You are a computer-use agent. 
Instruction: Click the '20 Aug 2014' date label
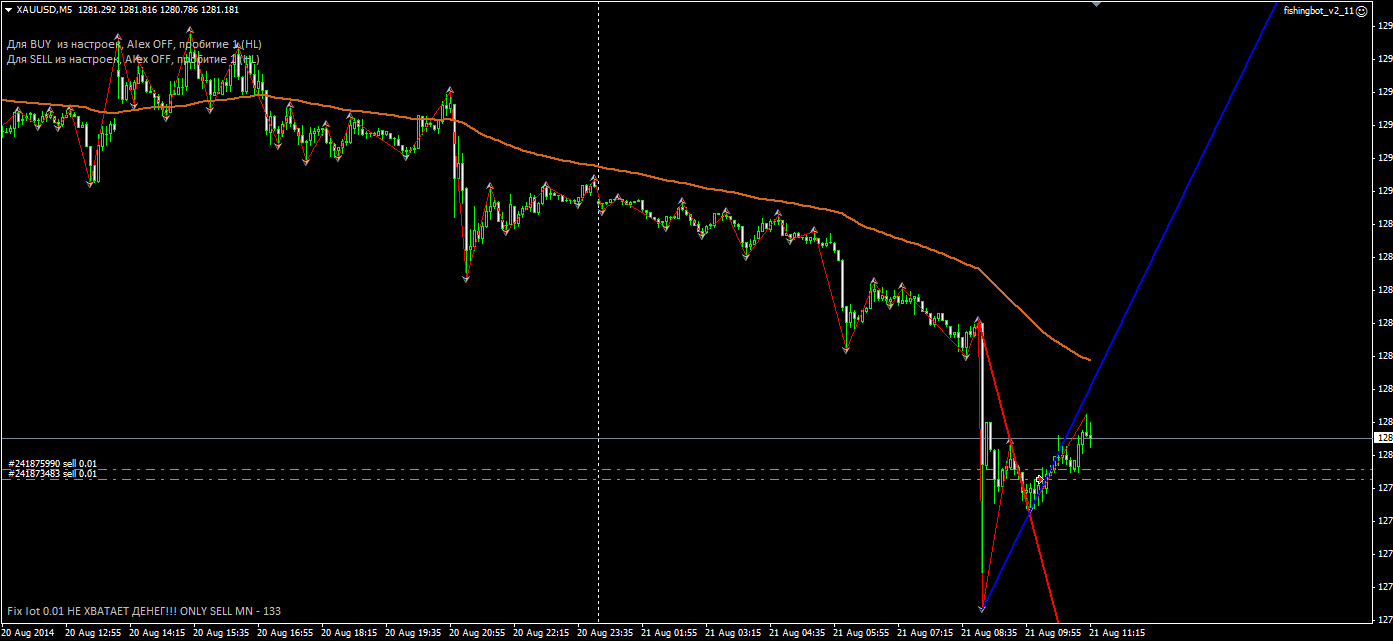28,633
